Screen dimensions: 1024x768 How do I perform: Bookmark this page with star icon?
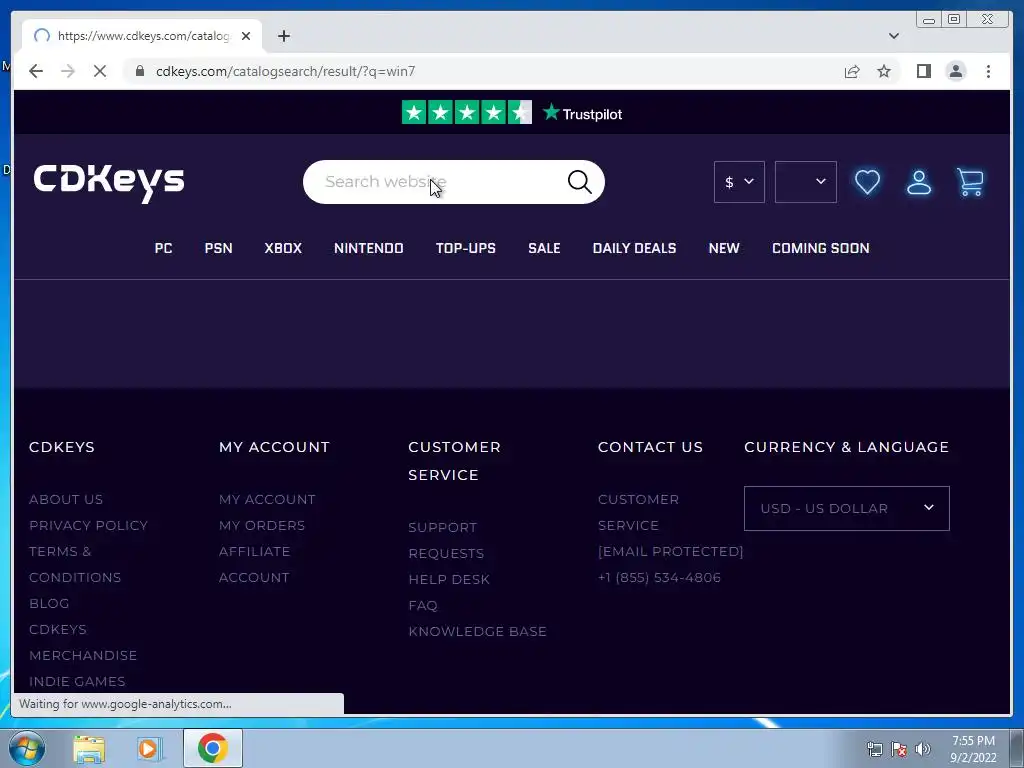pyautogui.click(x=884, y=71)
